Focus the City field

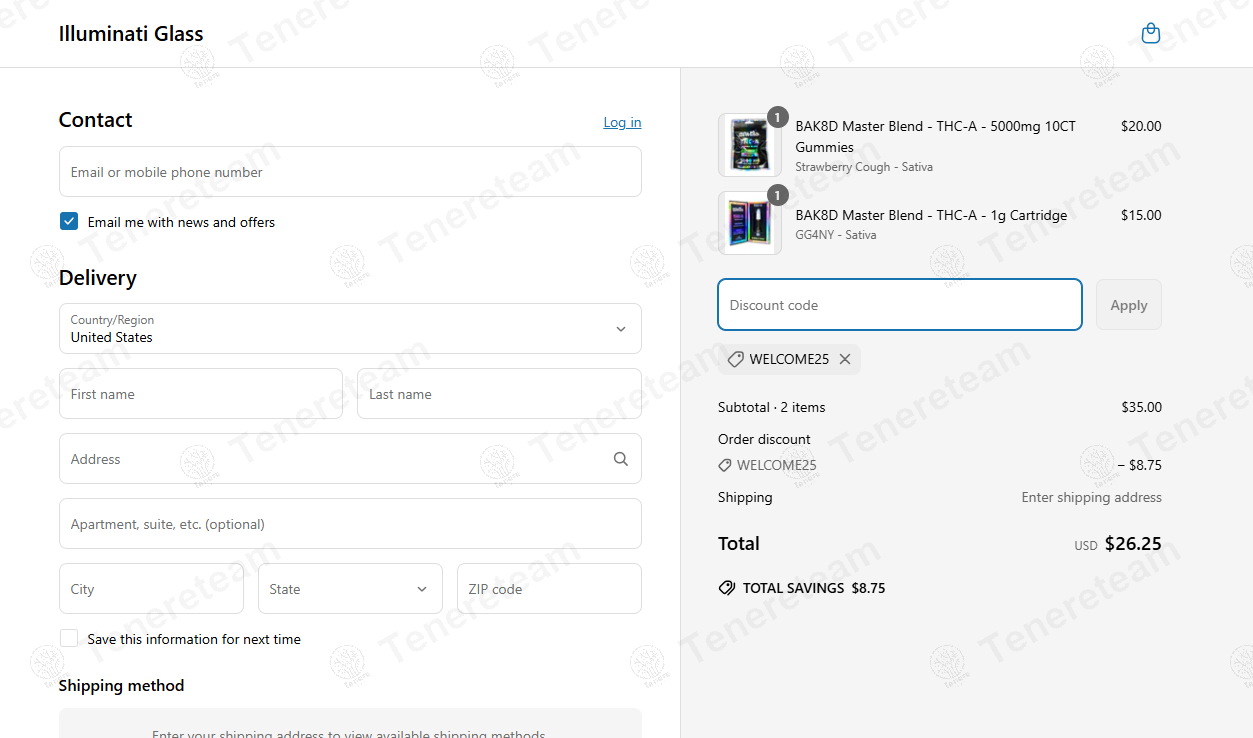tap(151, 589)
